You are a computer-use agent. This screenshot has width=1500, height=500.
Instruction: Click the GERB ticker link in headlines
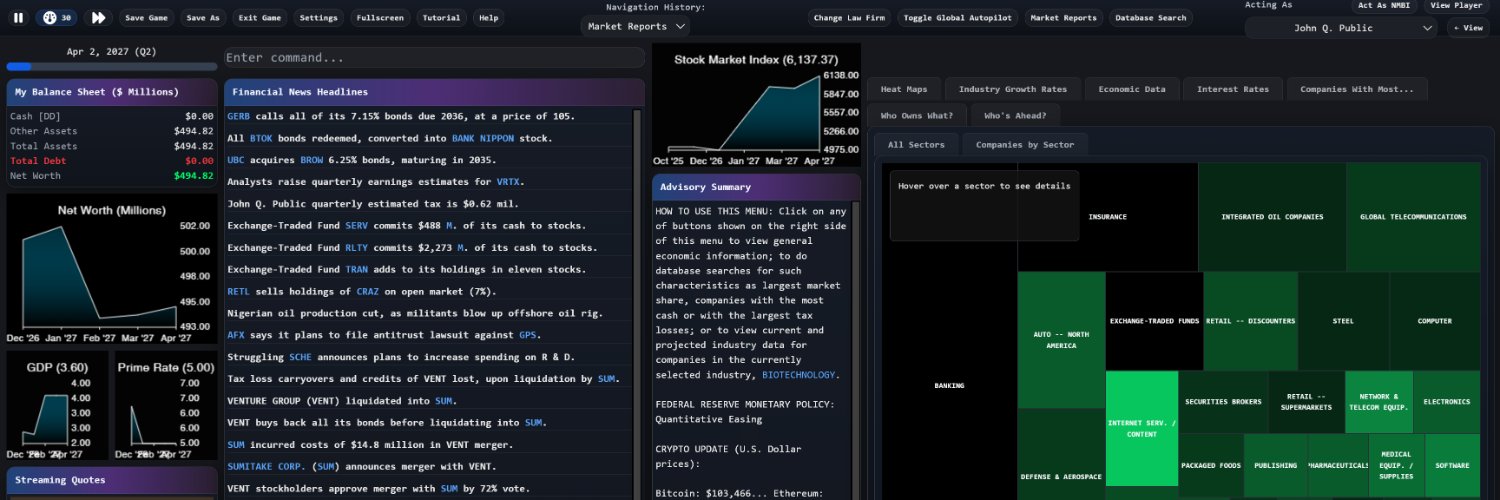click(x=238, y=116)
